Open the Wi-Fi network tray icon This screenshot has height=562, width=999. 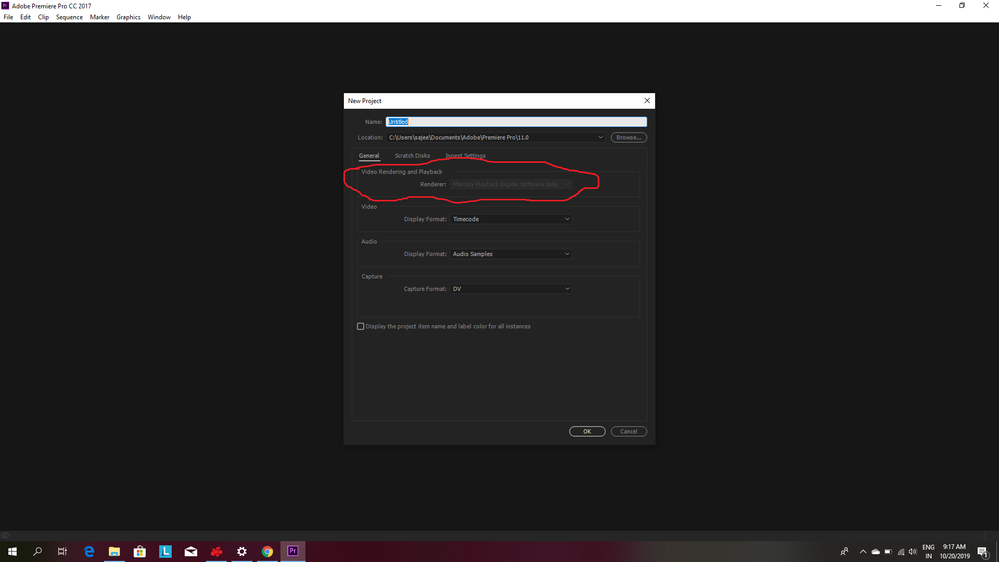coord(900,552)
